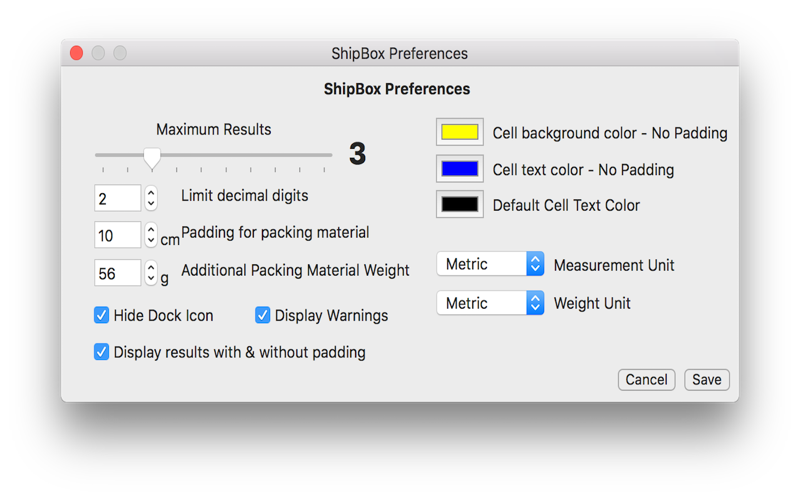Image resolution: width=800 pixels, height=500 pixels.
Task: Disable Display results with & without padding
Action: [x=102, y=352]
